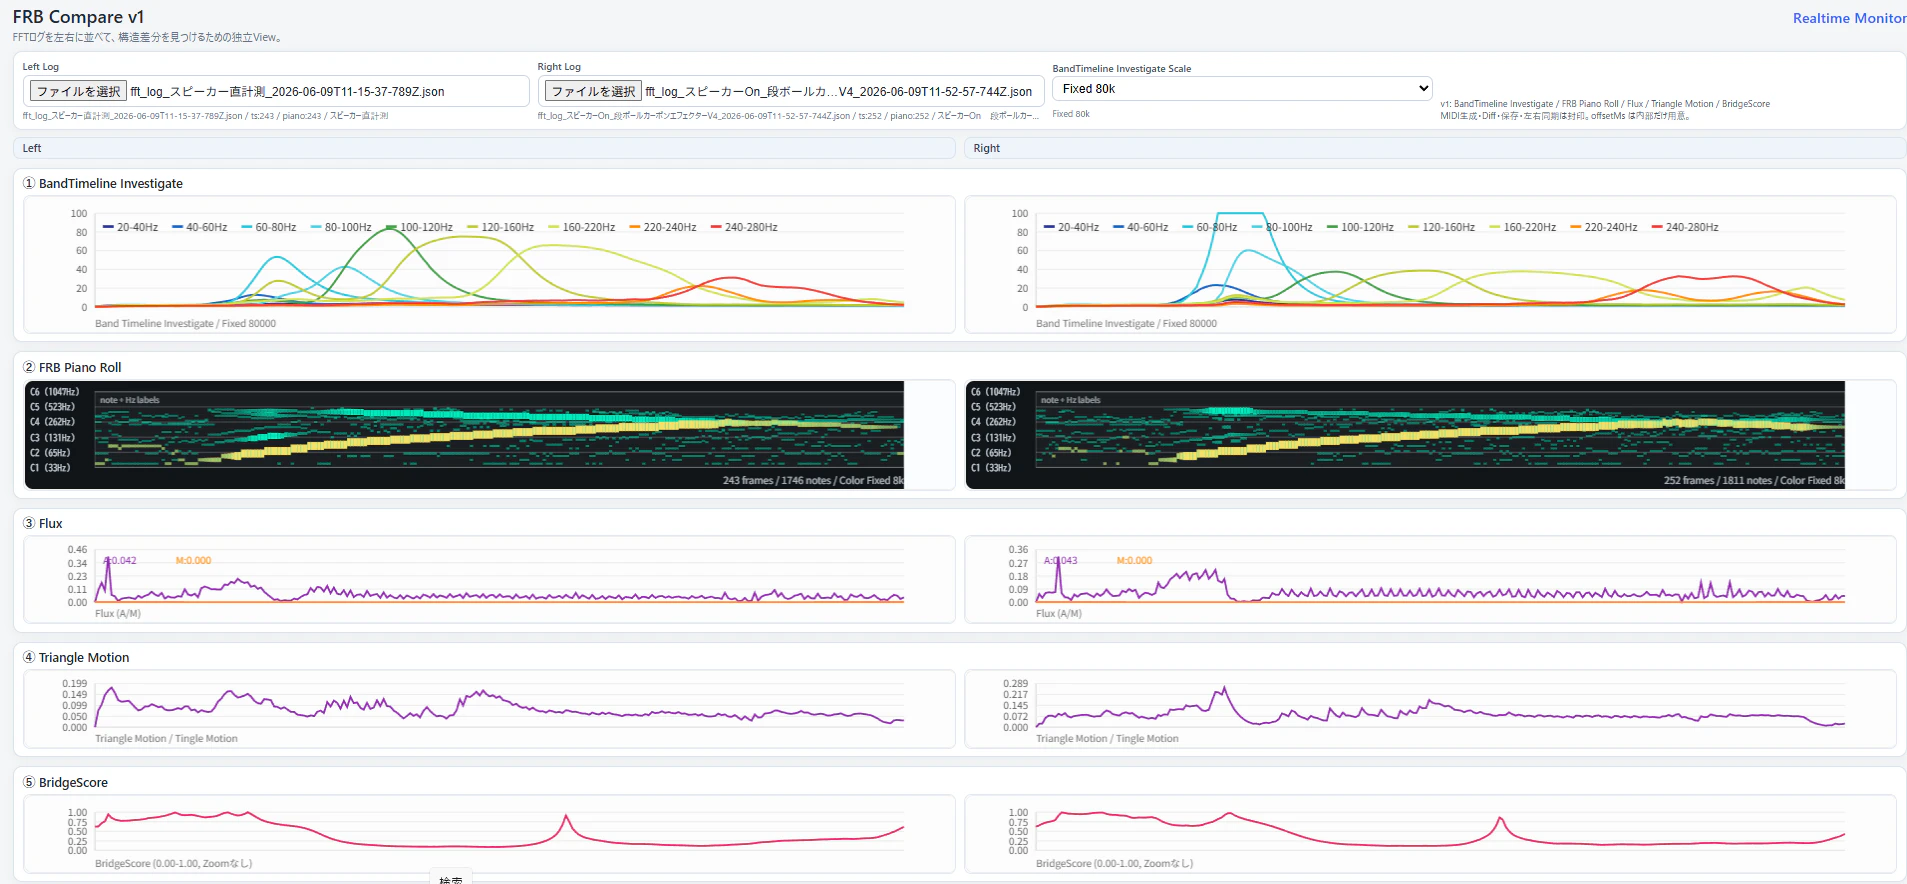
Task: Click the Fixed 80k dropdown arrow
Action: tap(1423, 89)
